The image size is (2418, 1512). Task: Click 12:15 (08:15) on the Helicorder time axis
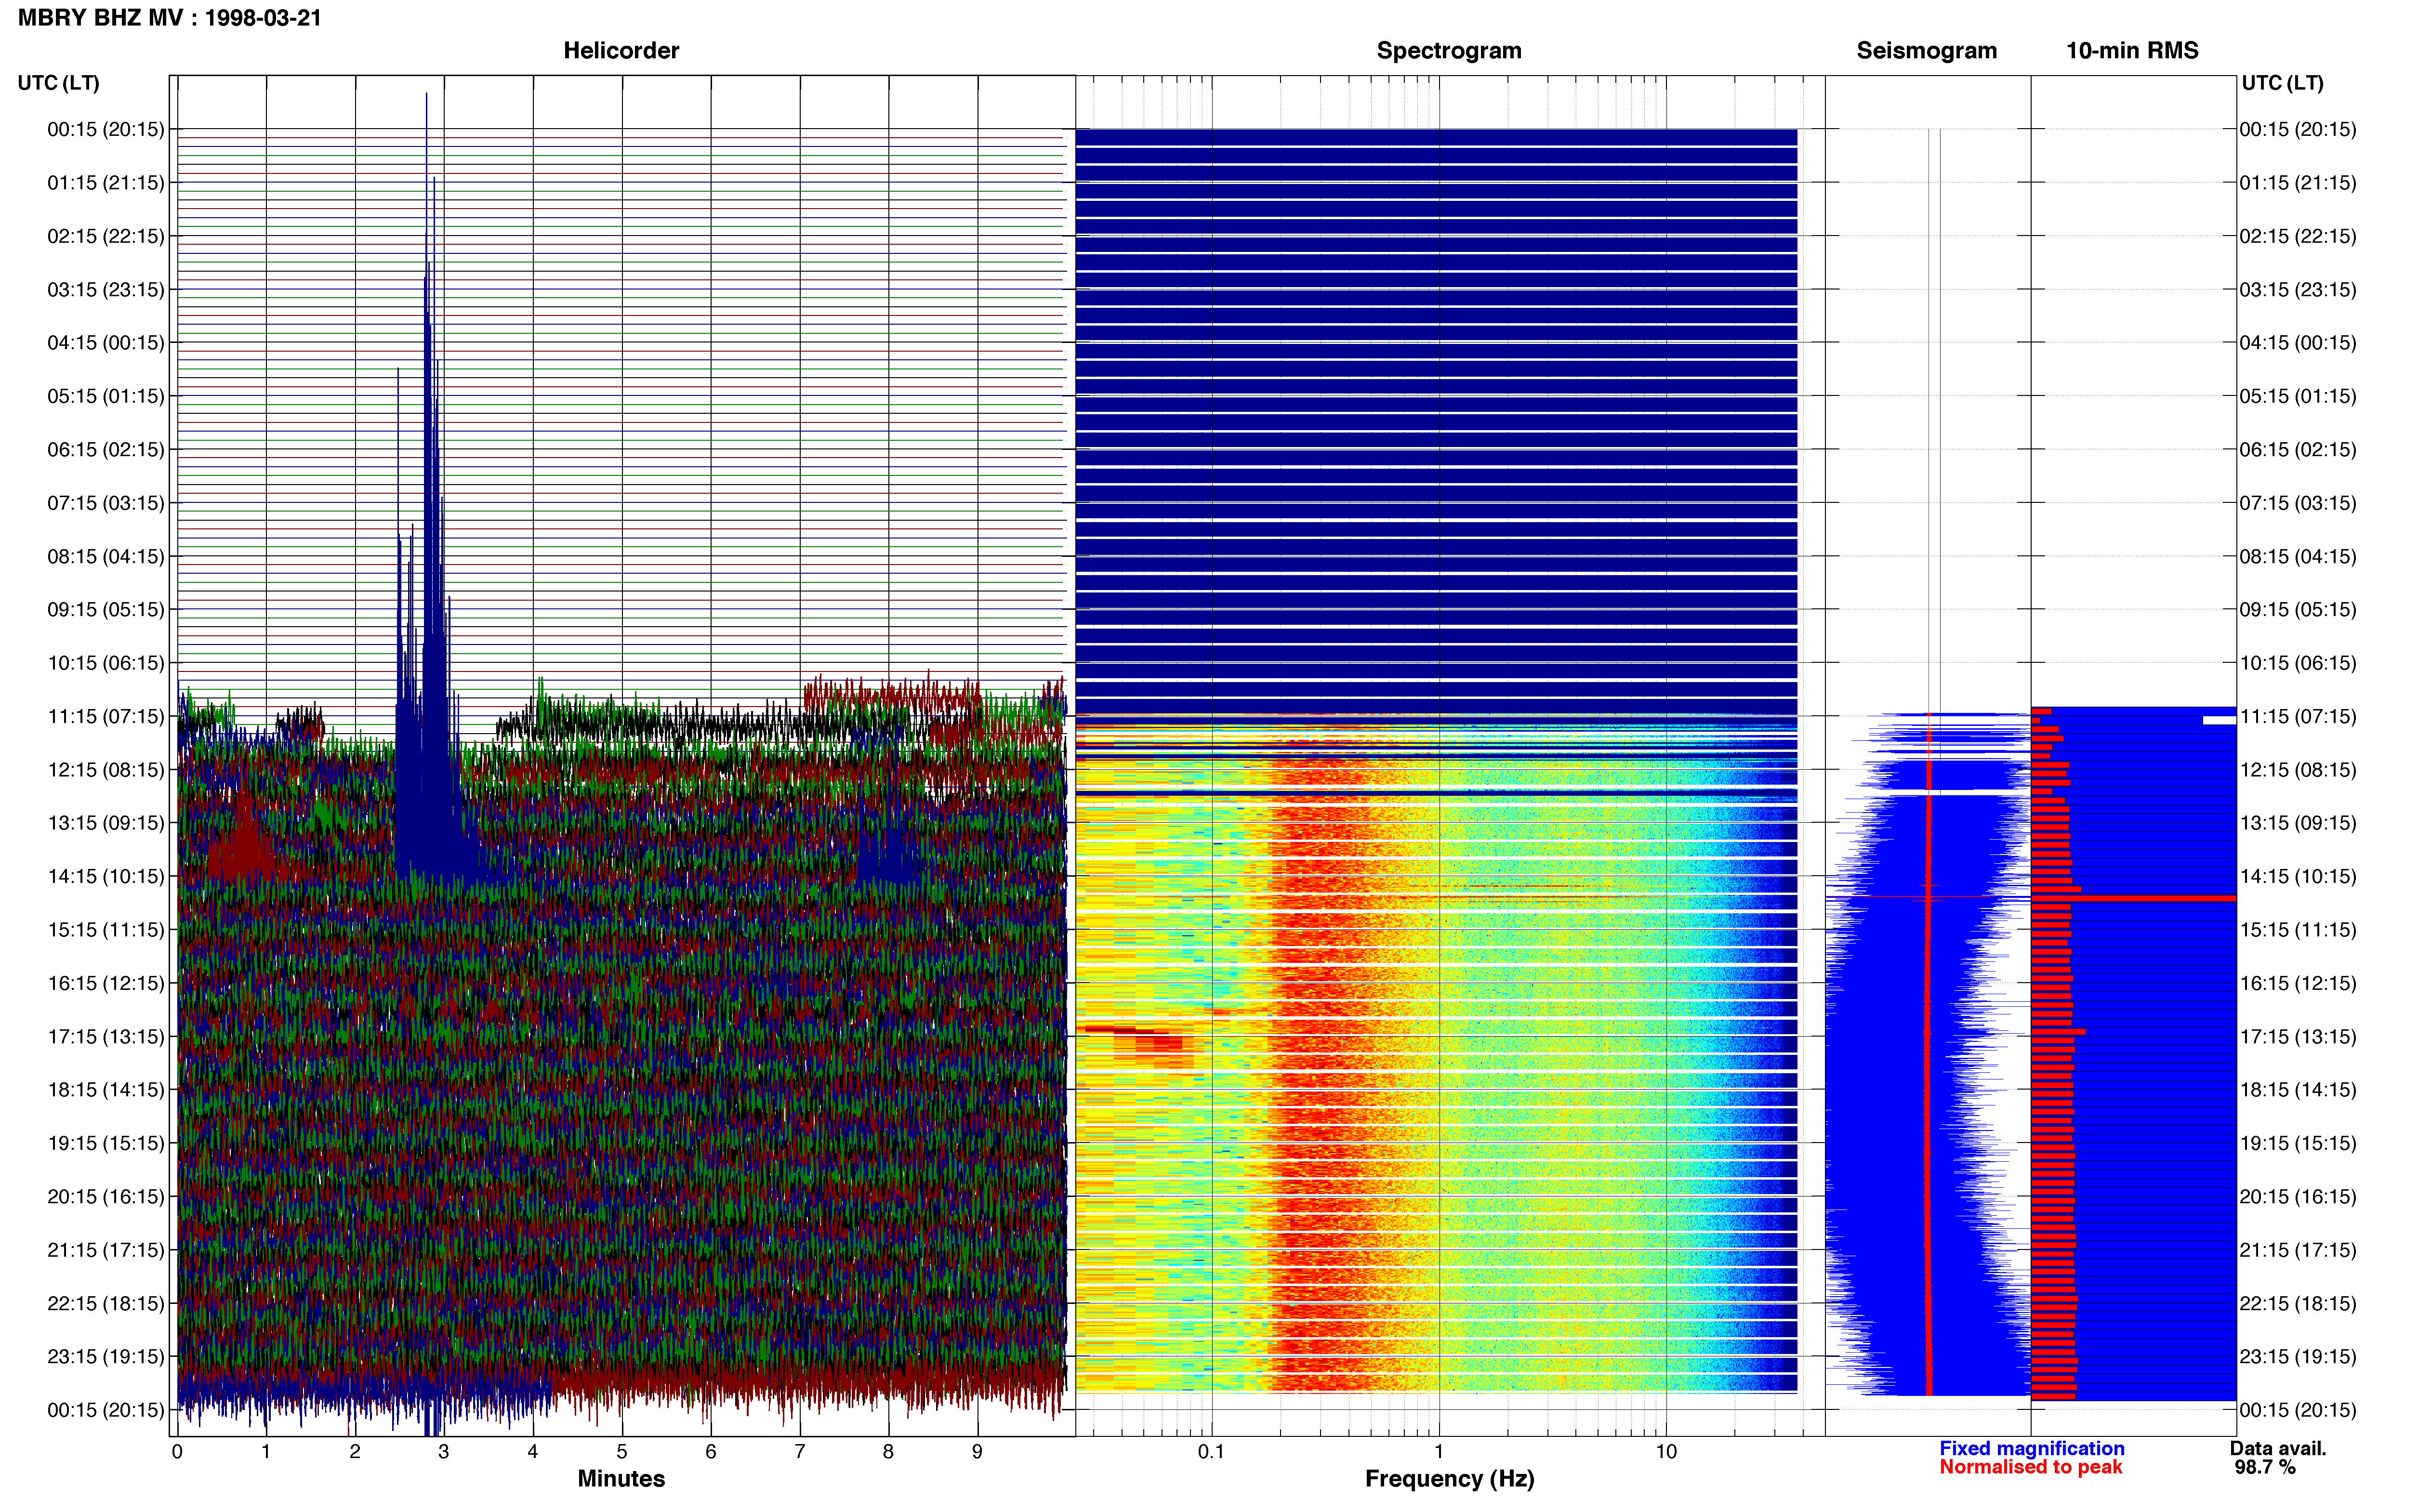(106, 770)
